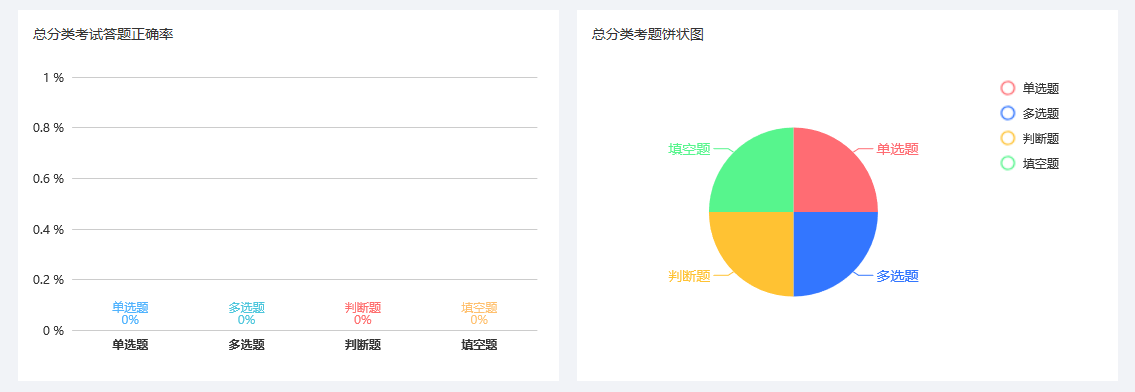Toggle 填空题 legend circle icon
Viewport: 1135px width, 392px height.
coord(1008,163)
